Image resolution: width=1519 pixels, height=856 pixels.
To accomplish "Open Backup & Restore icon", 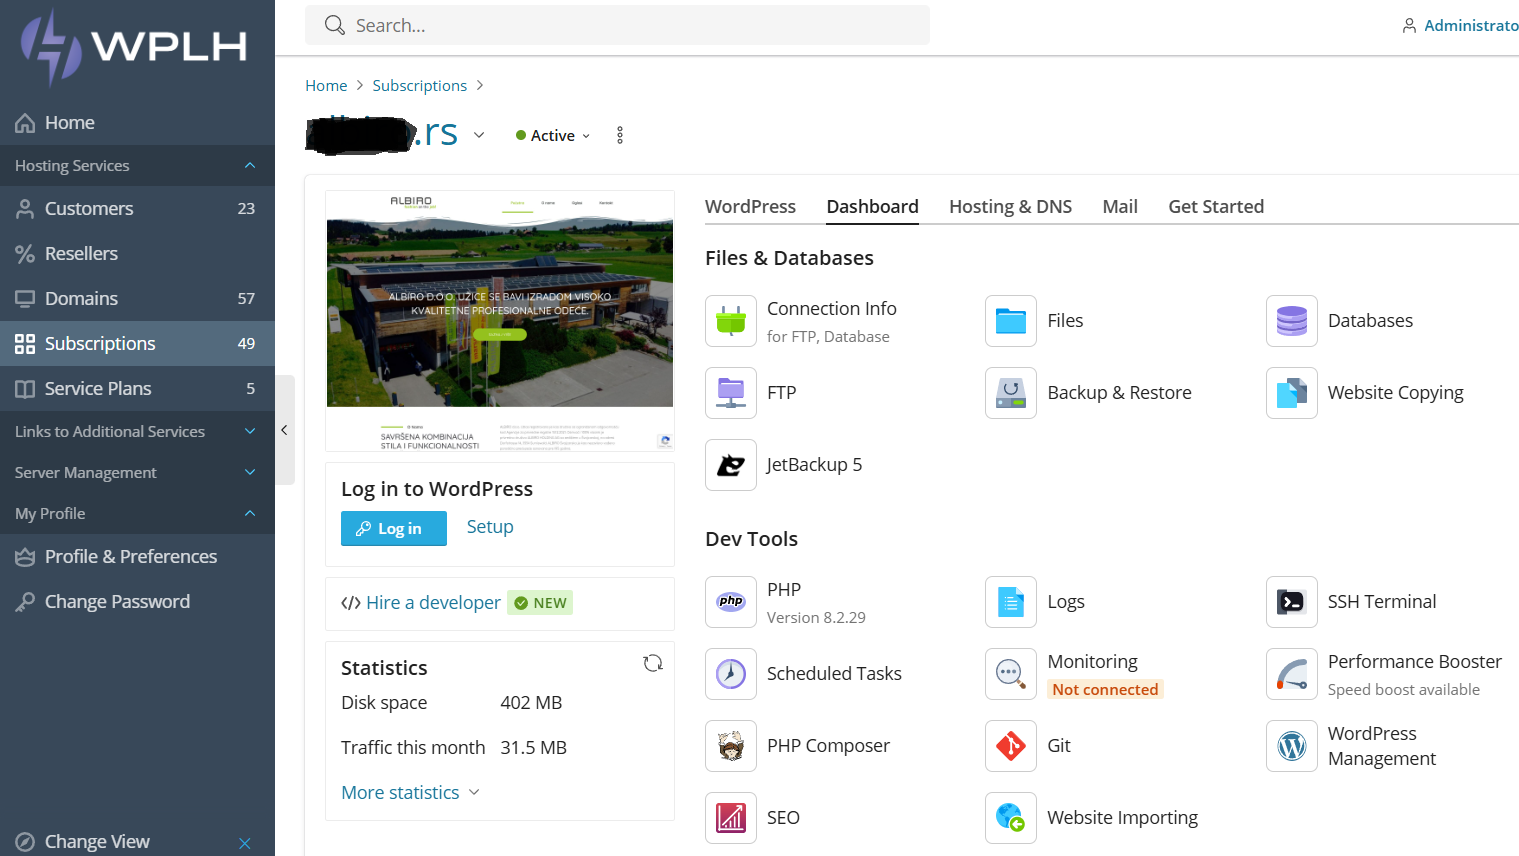I will point(1011,393).
